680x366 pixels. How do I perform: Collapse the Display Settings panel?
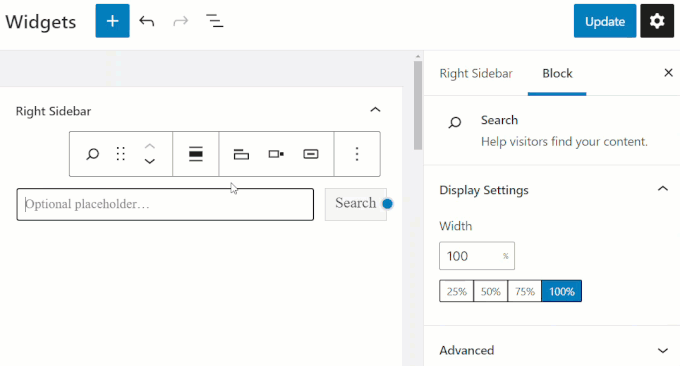[663, 189]
